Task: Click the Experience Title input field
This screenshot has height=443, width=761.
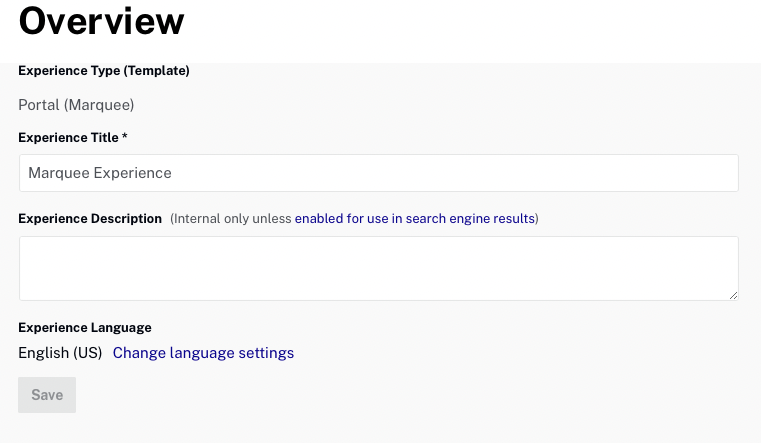Action: [379, 173]
